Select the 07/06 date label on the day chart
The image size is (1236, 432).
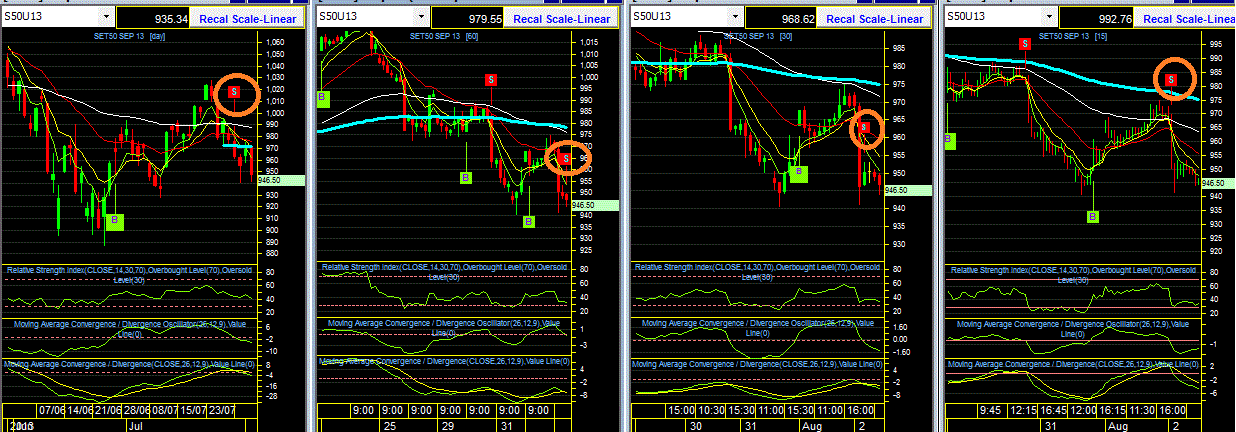51,411
